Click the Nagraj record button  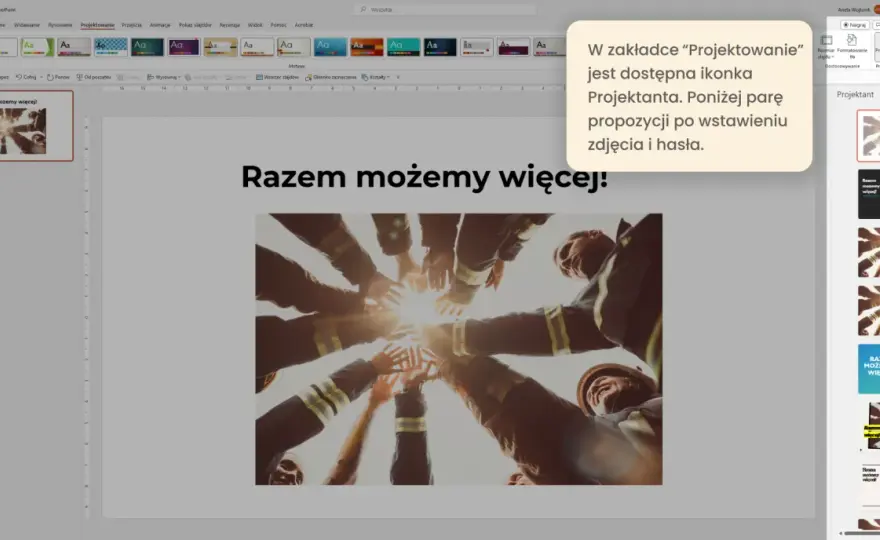pyautogui.click(x=855, y=25)
